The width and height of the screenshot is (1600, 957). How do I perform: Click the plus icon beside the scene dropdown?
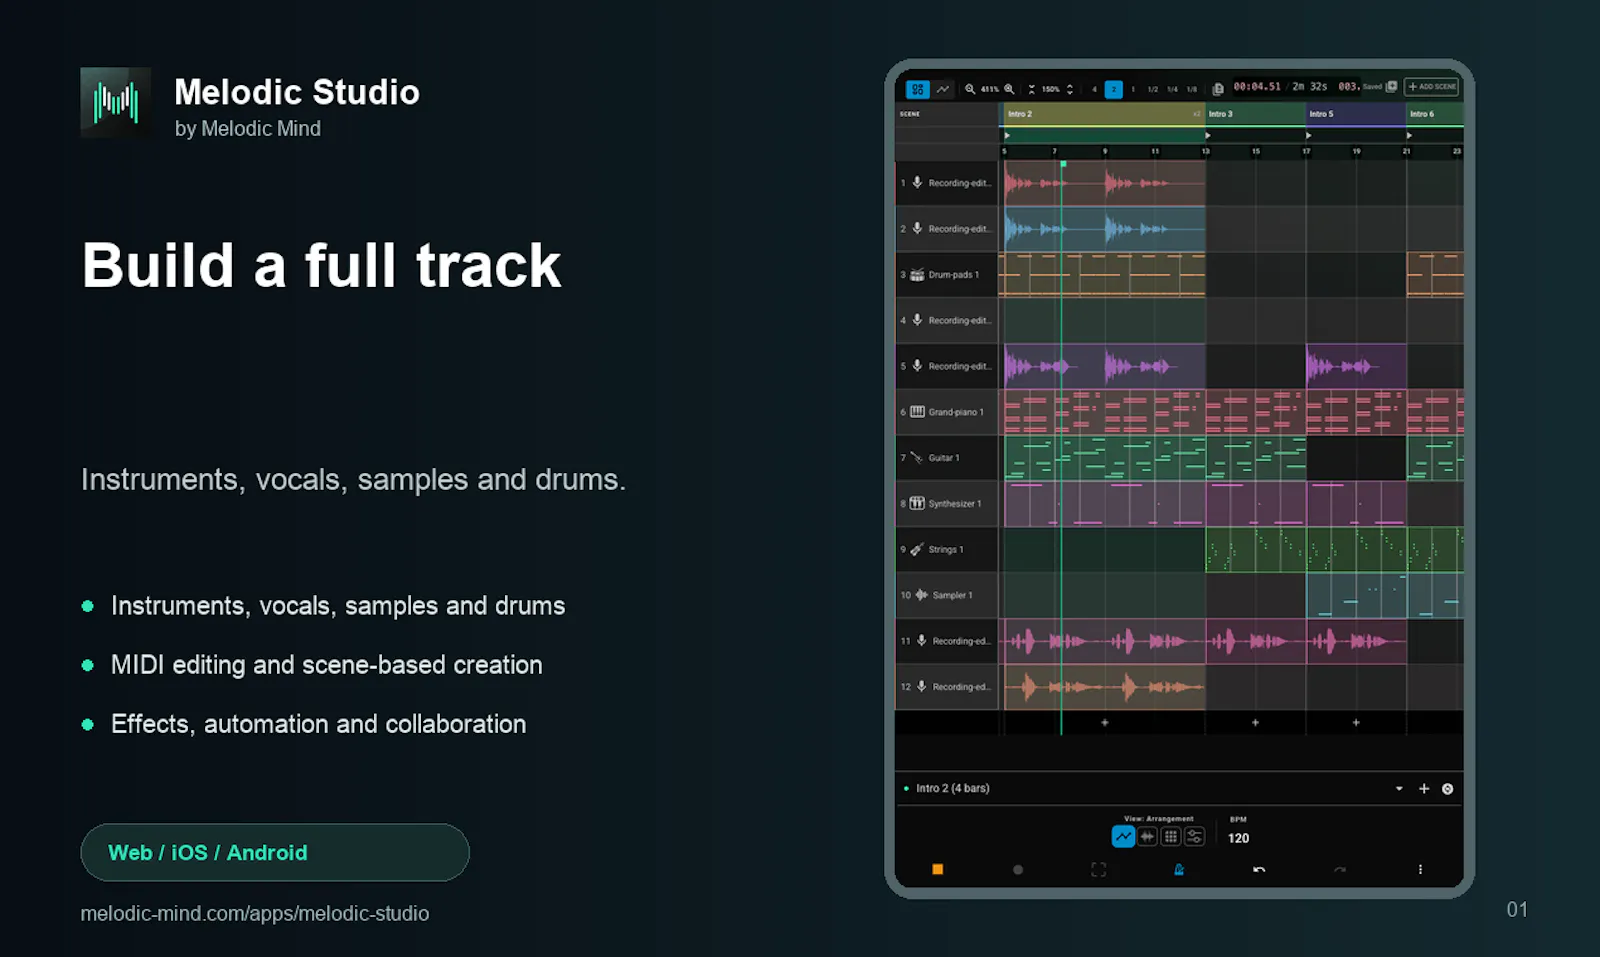coord(1424,789)
